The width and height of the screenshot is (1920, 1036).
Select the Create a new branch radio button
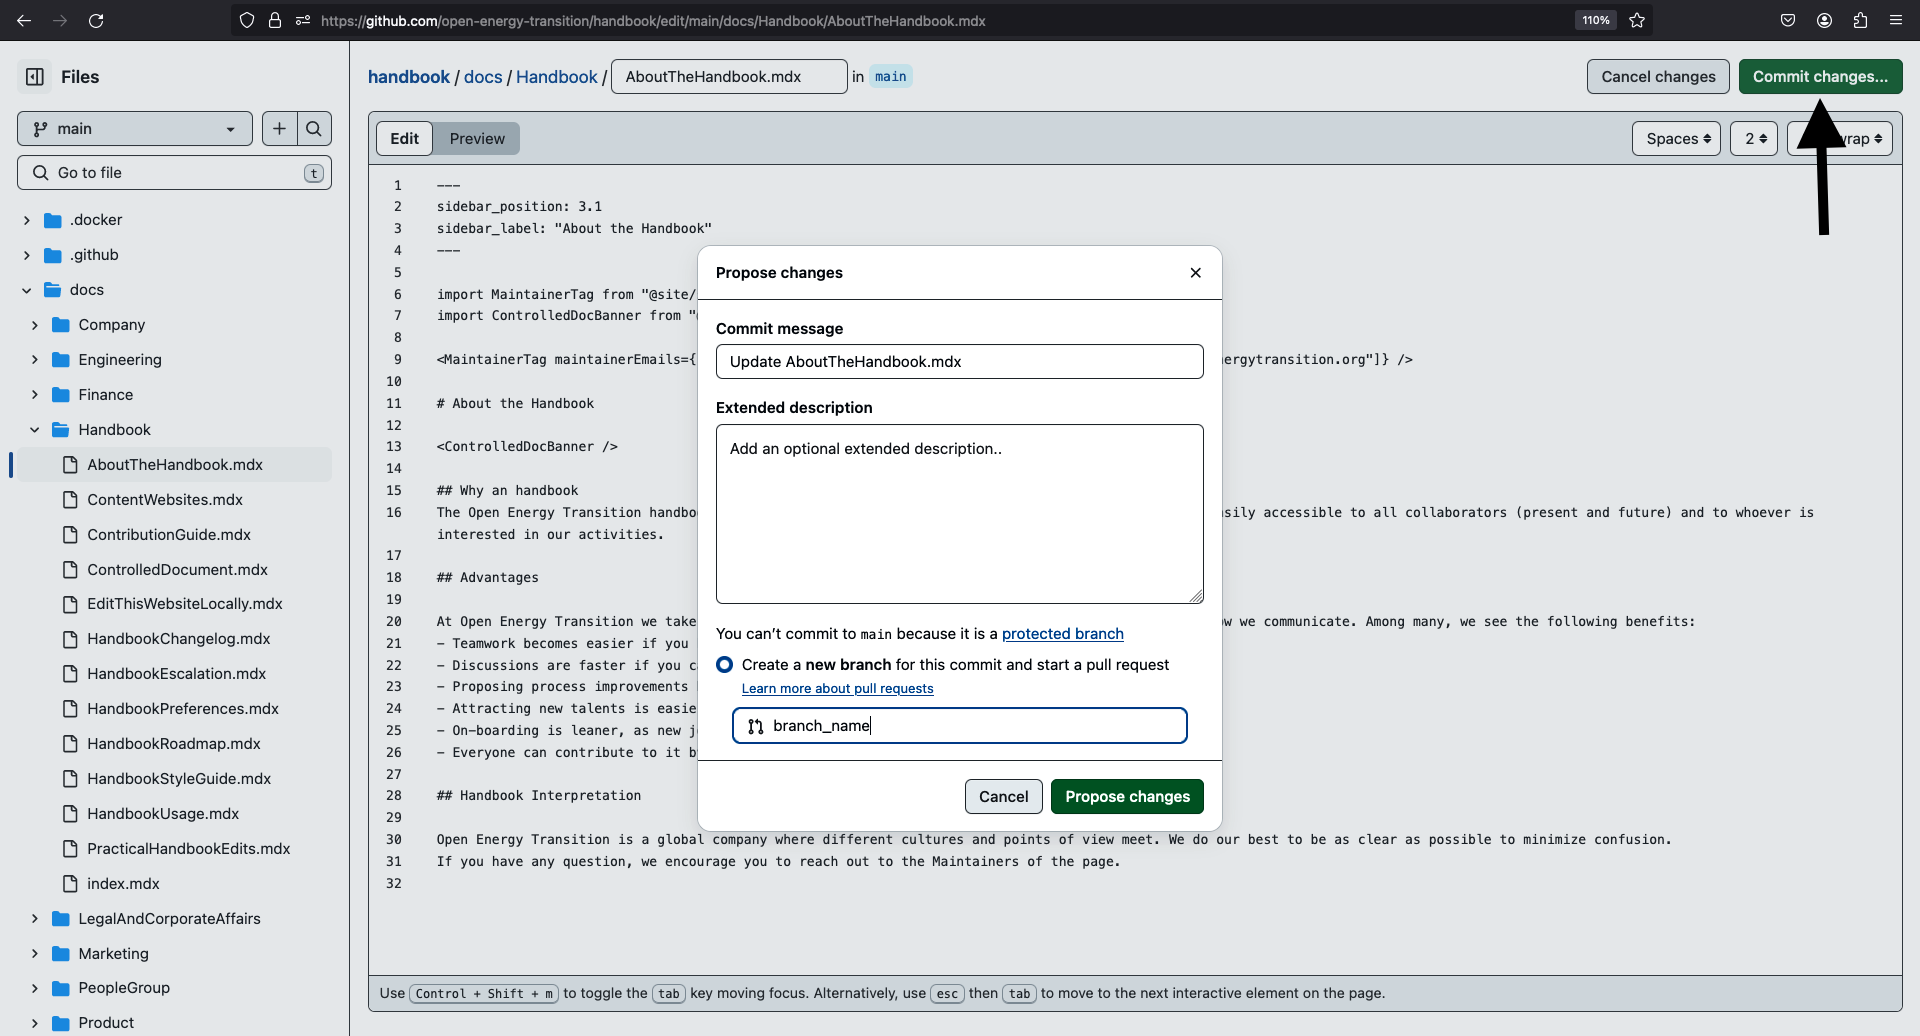(x=725, y=665)
